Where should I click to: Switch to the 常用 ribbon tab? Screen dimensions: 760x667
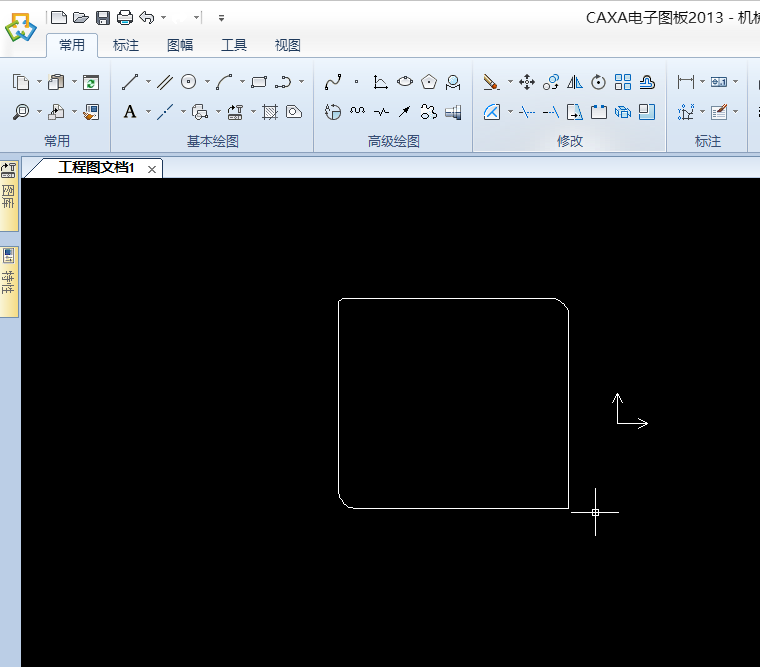click(x=72, y=45)
